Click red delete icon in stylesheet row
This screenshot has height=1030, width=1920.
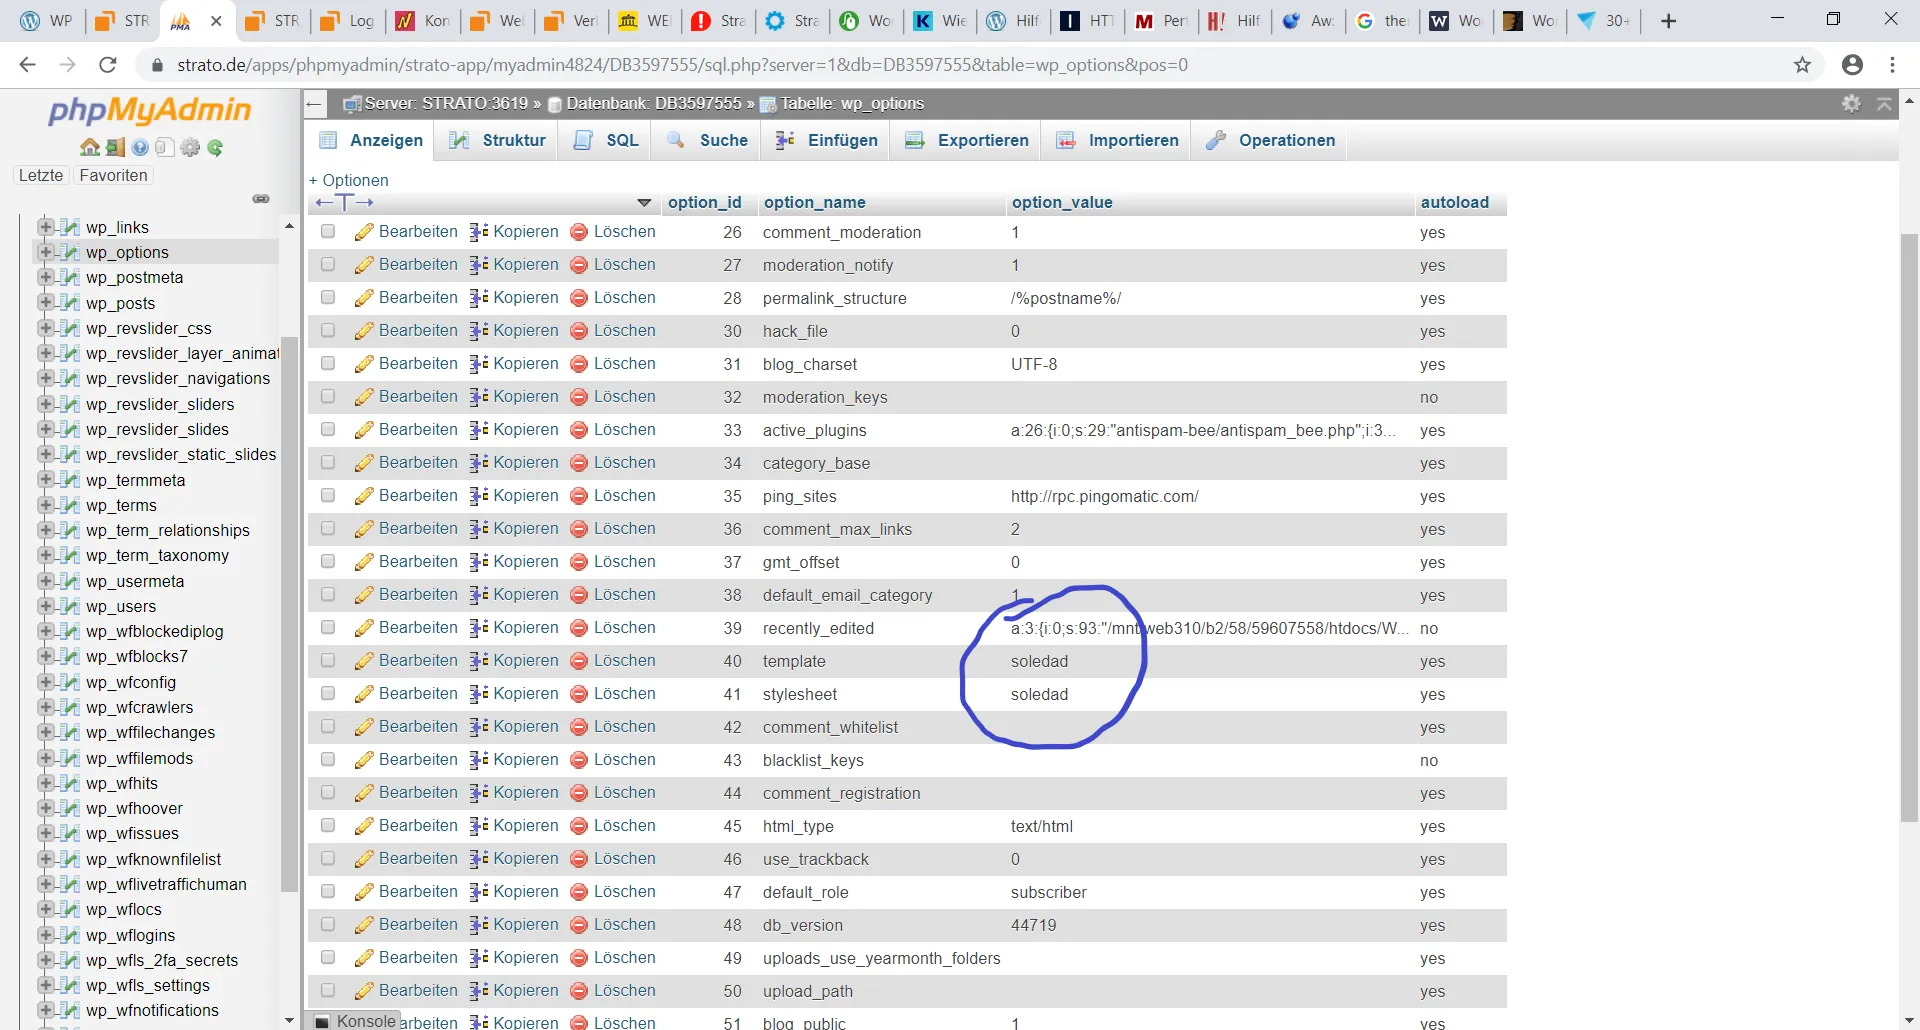click(x=578, y=694)
